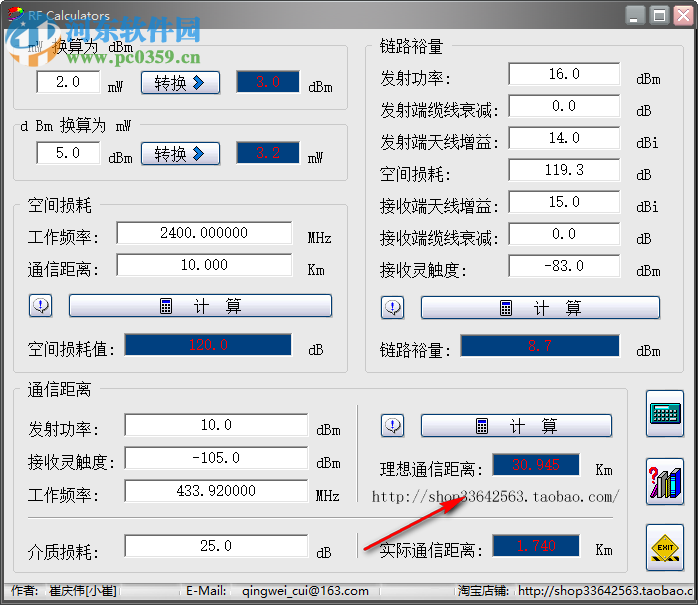Image resolution: width=698 pixels, height=605 pixels.
Task: Click info icon in 链路裕量 section
Action: point(393,307)
